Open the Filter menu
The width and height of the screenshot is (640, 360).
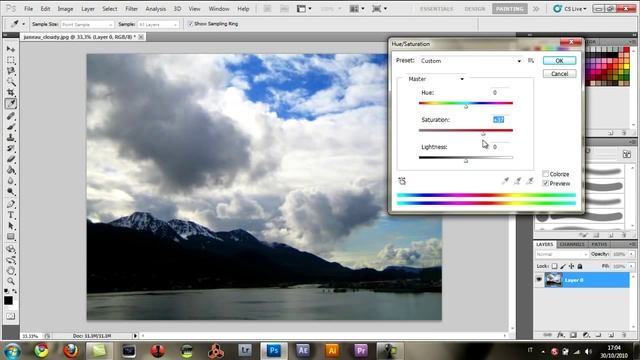click(x=131, y=9)
